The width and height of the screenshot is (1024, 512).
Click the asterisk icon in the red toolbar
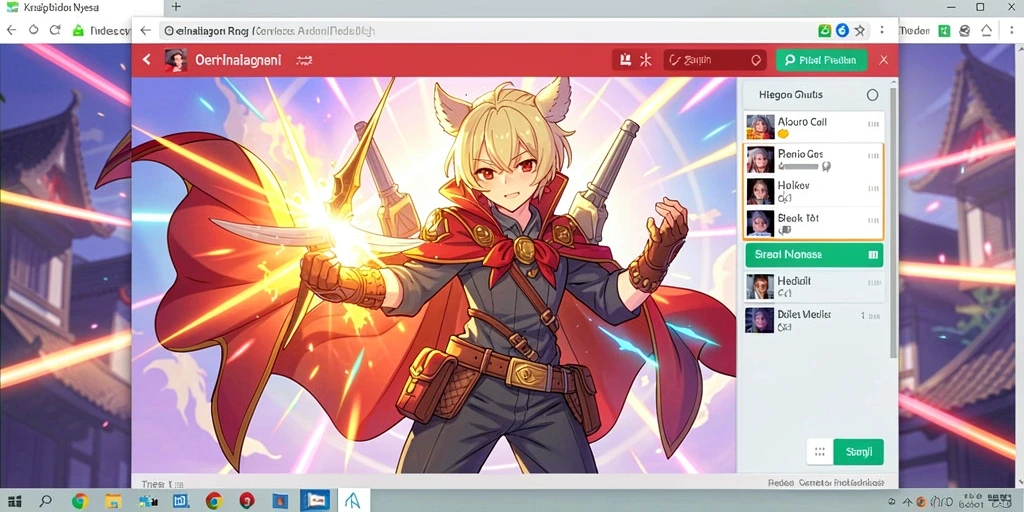(646, 60)
